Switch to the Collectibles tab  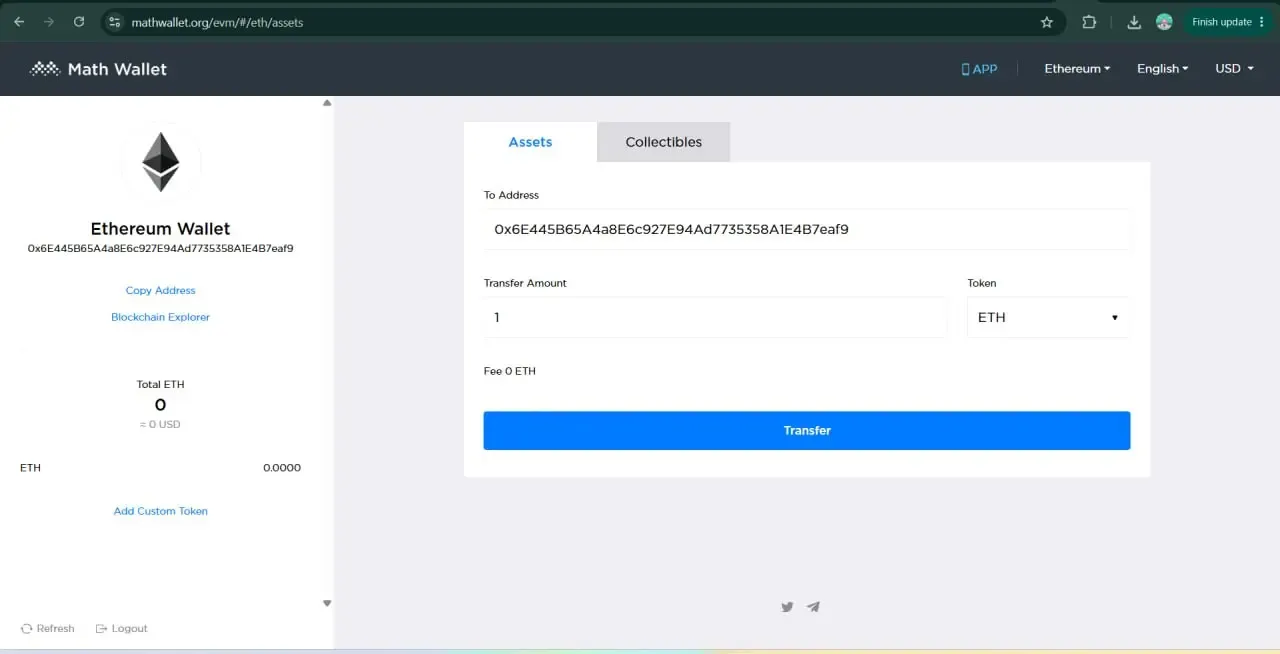coord(664,142)
